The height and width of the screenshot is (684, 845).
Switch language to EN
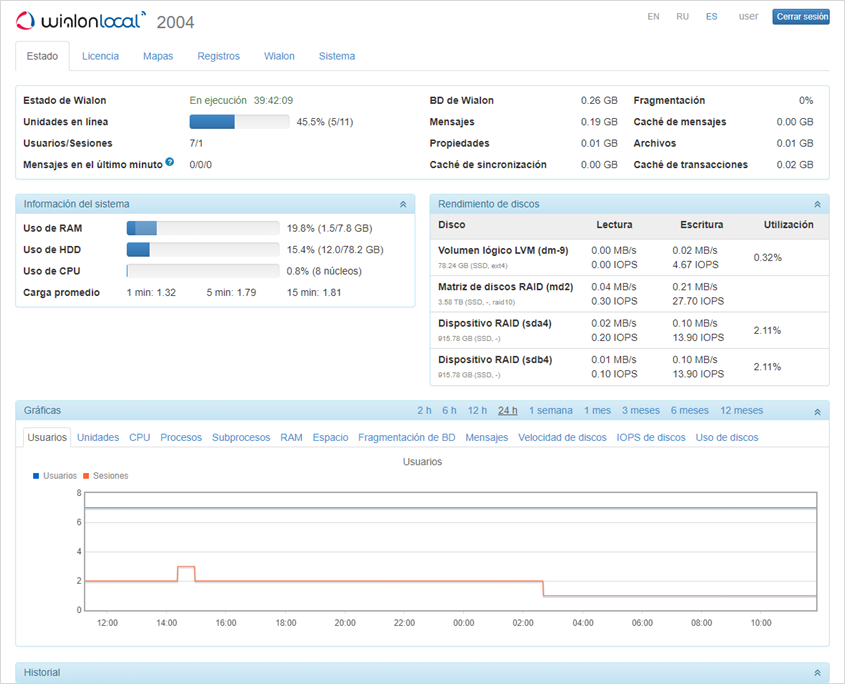[x=653, y=17]
